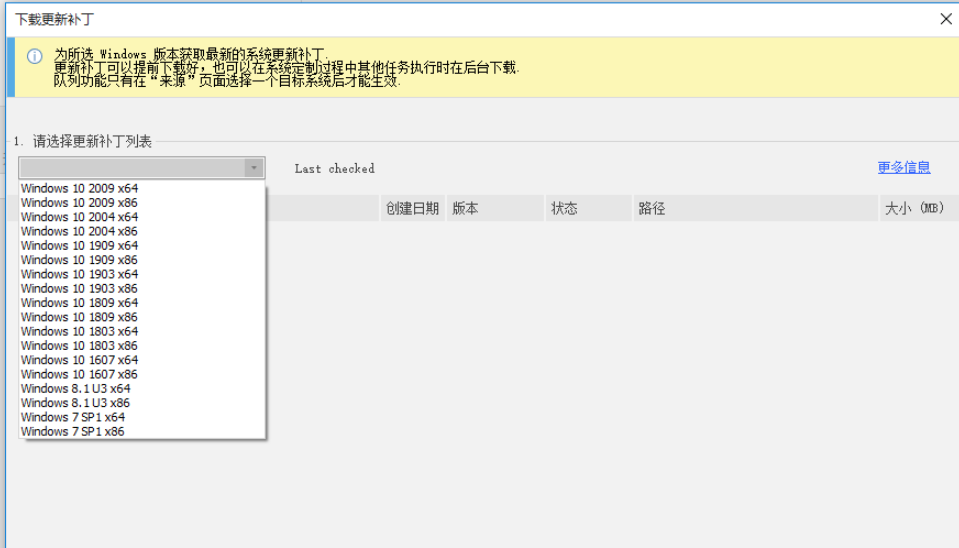Select Windows 10 1607 x64 option
Viewport: 959px width, 548px height.
coord(80,360)
